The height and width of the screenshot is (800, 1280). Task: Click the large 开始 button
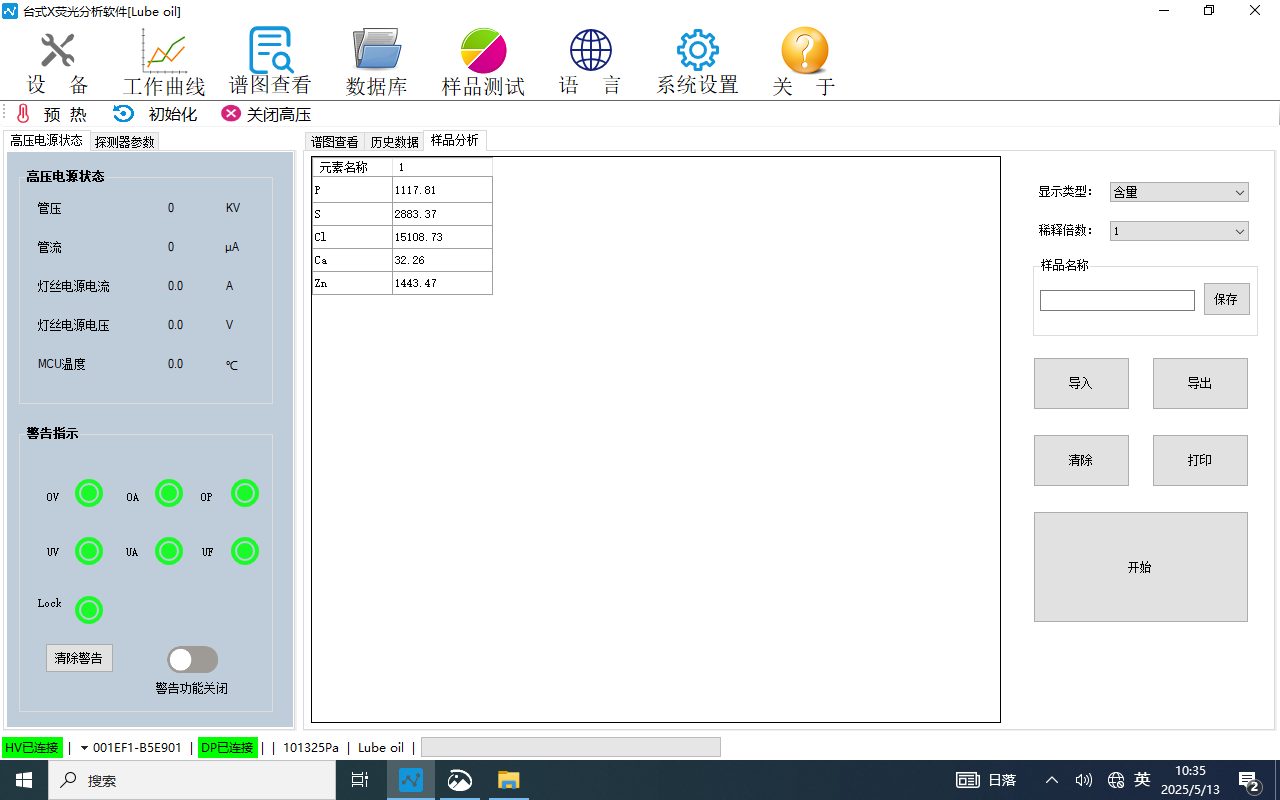pos(1140,567)
